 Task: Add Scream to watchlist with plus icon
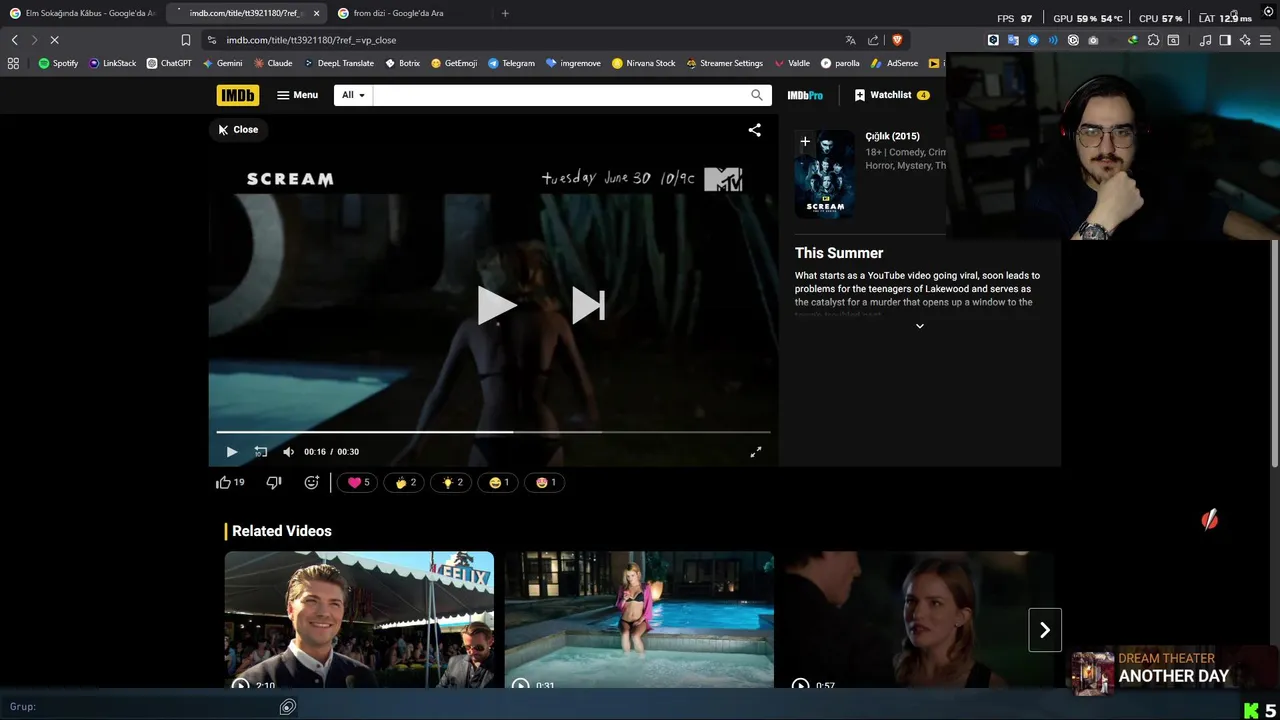tap(805, 142)
